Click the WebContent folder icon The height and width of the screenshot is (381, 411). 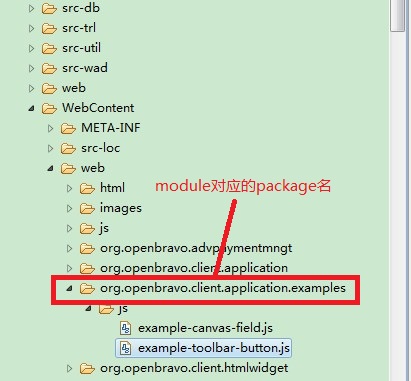click(49, 108)
